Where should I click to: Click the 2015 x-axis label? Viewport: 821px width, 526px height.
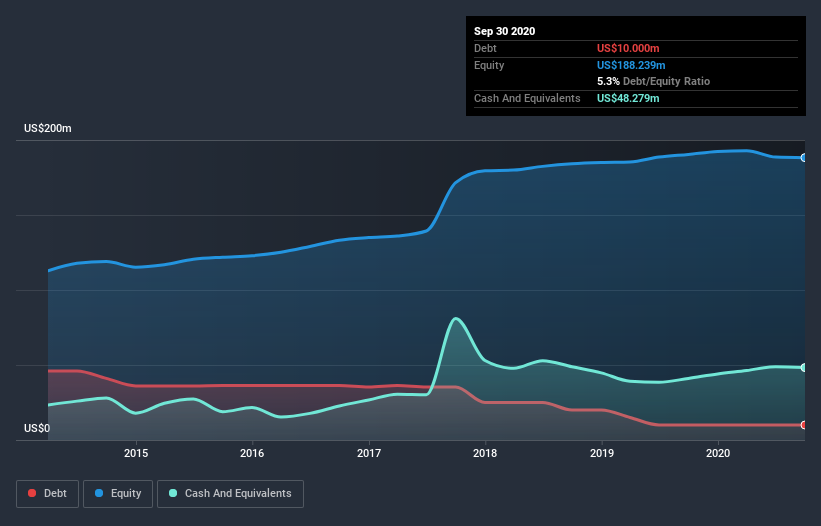(x=136, y=453)
